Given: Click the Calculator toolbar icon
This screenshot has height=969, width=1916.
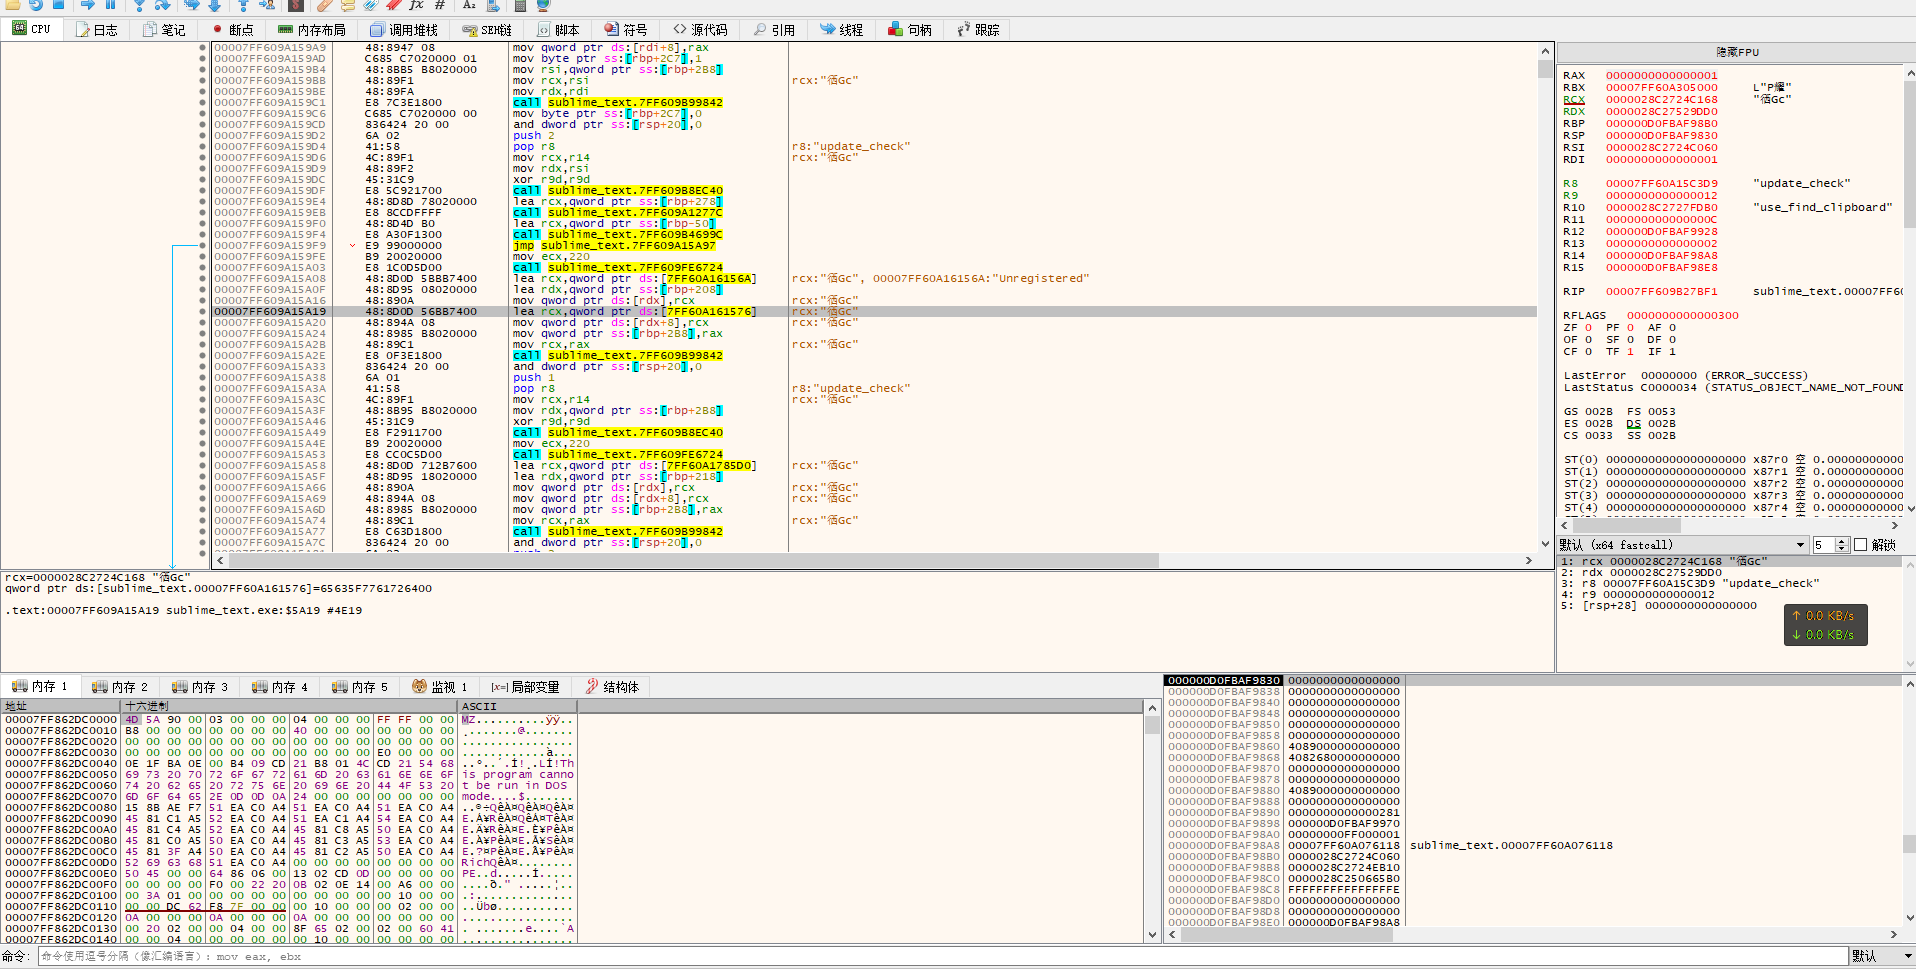Looking at the screenshot, I should point(520,4).
